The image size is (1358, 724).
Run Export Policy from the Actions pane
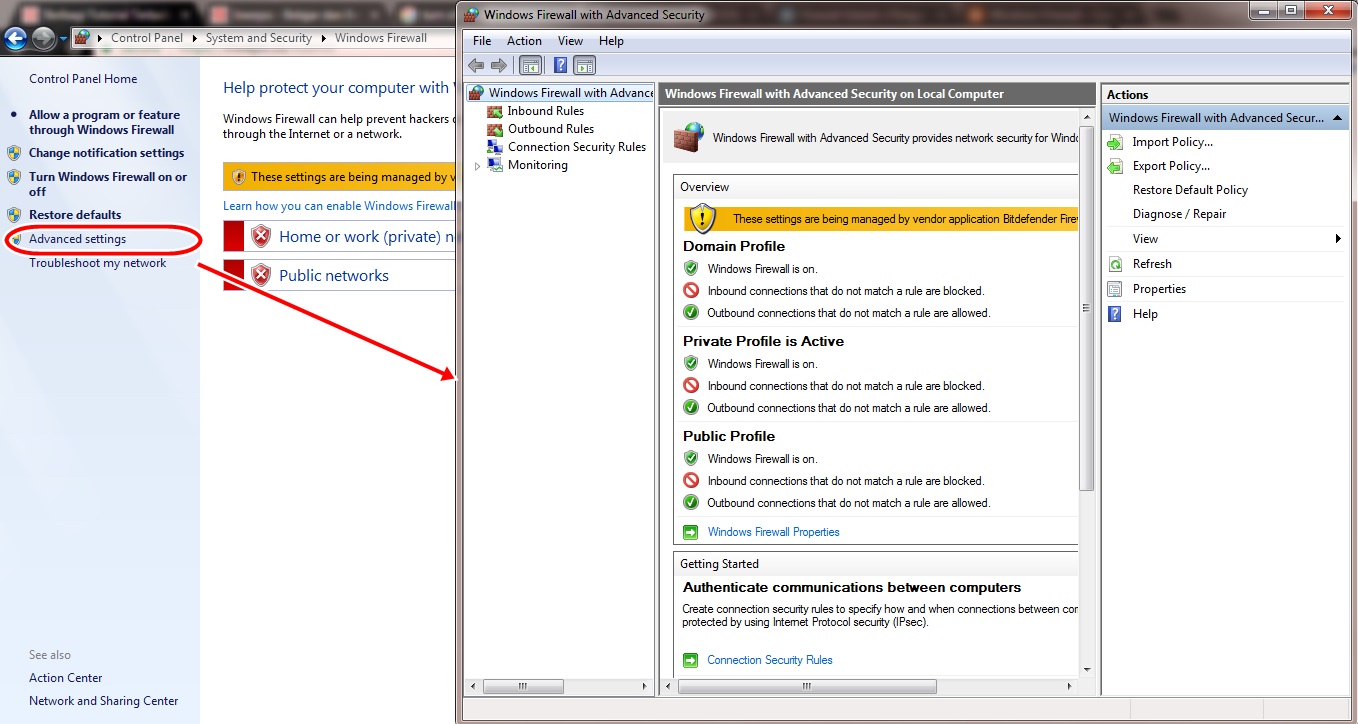(x=1171, y=166)
